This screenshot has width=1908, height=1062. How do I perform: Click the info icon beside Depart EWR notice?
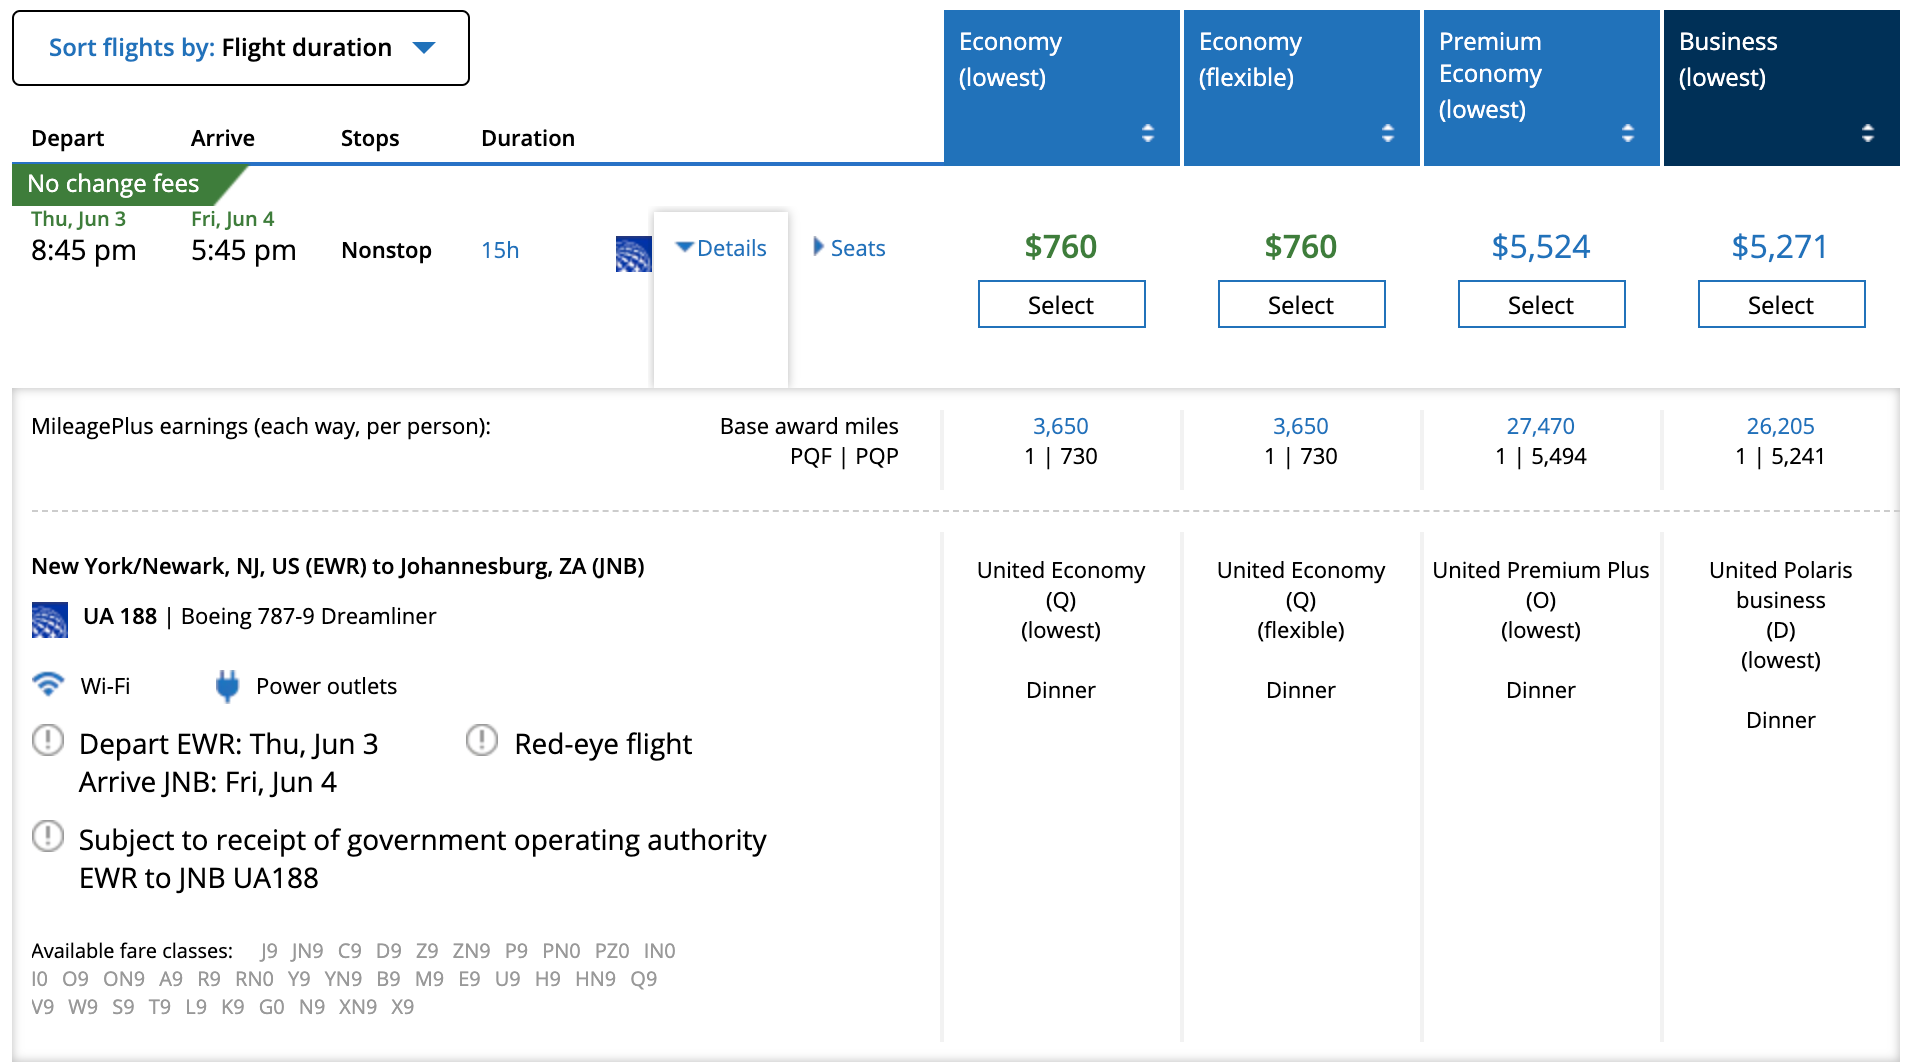(48, 741)
